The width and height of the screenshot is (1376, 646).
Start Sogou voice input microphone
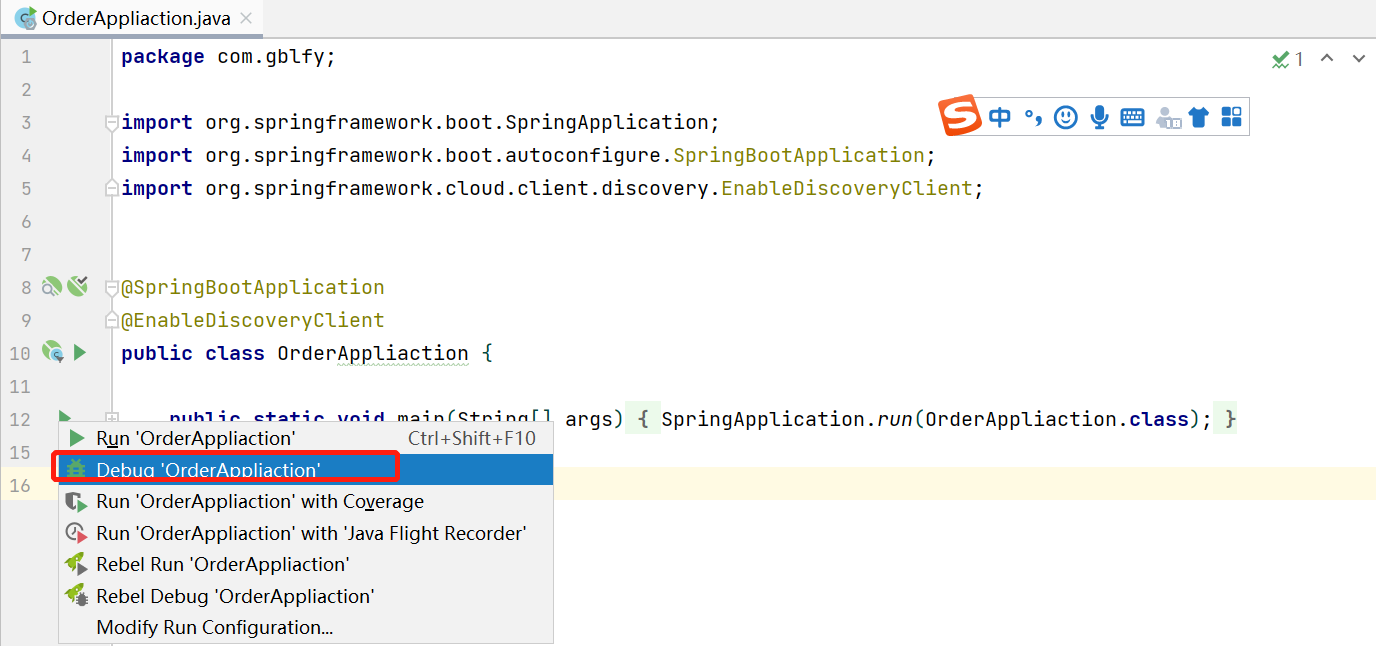coord(1099,118)
